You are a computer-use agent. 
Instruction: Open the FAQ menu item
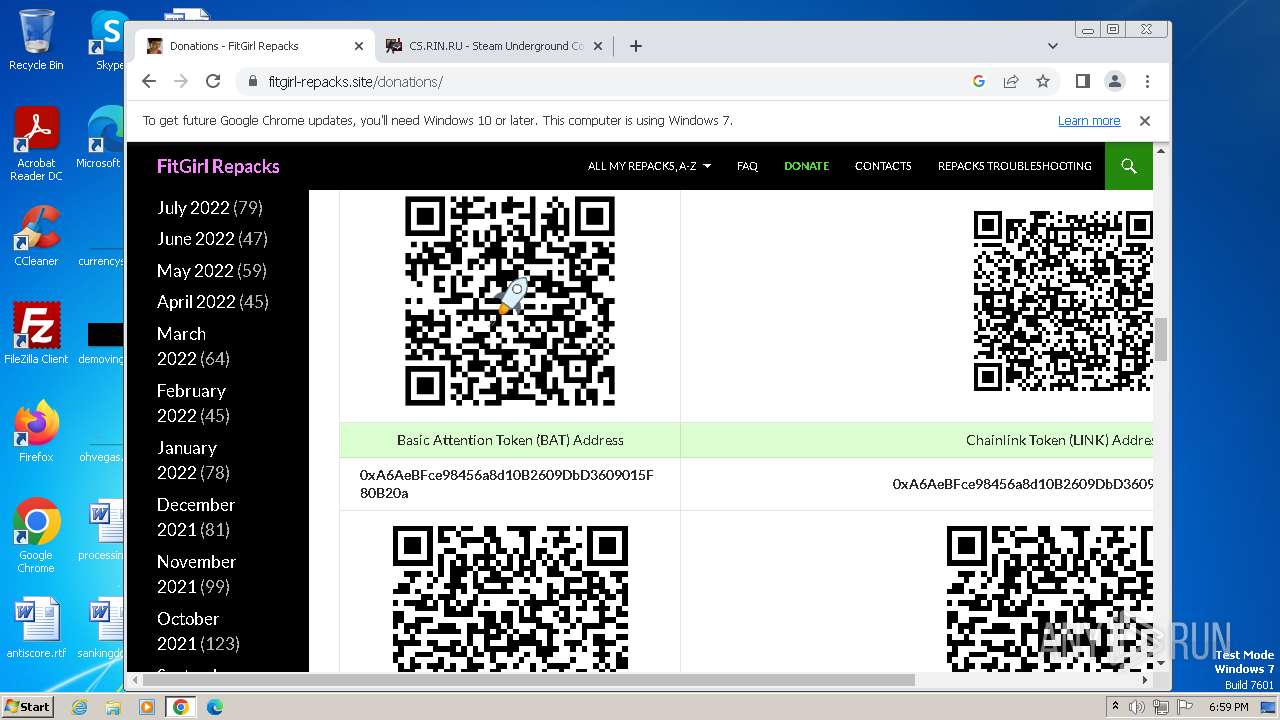(747, 166)
